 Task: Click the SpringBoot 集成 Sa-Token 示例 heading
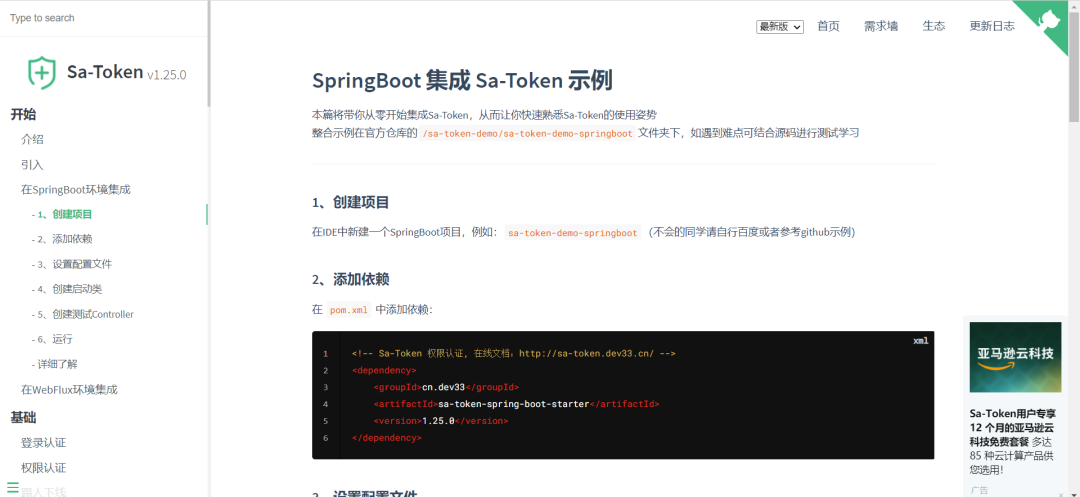point(462,81)
